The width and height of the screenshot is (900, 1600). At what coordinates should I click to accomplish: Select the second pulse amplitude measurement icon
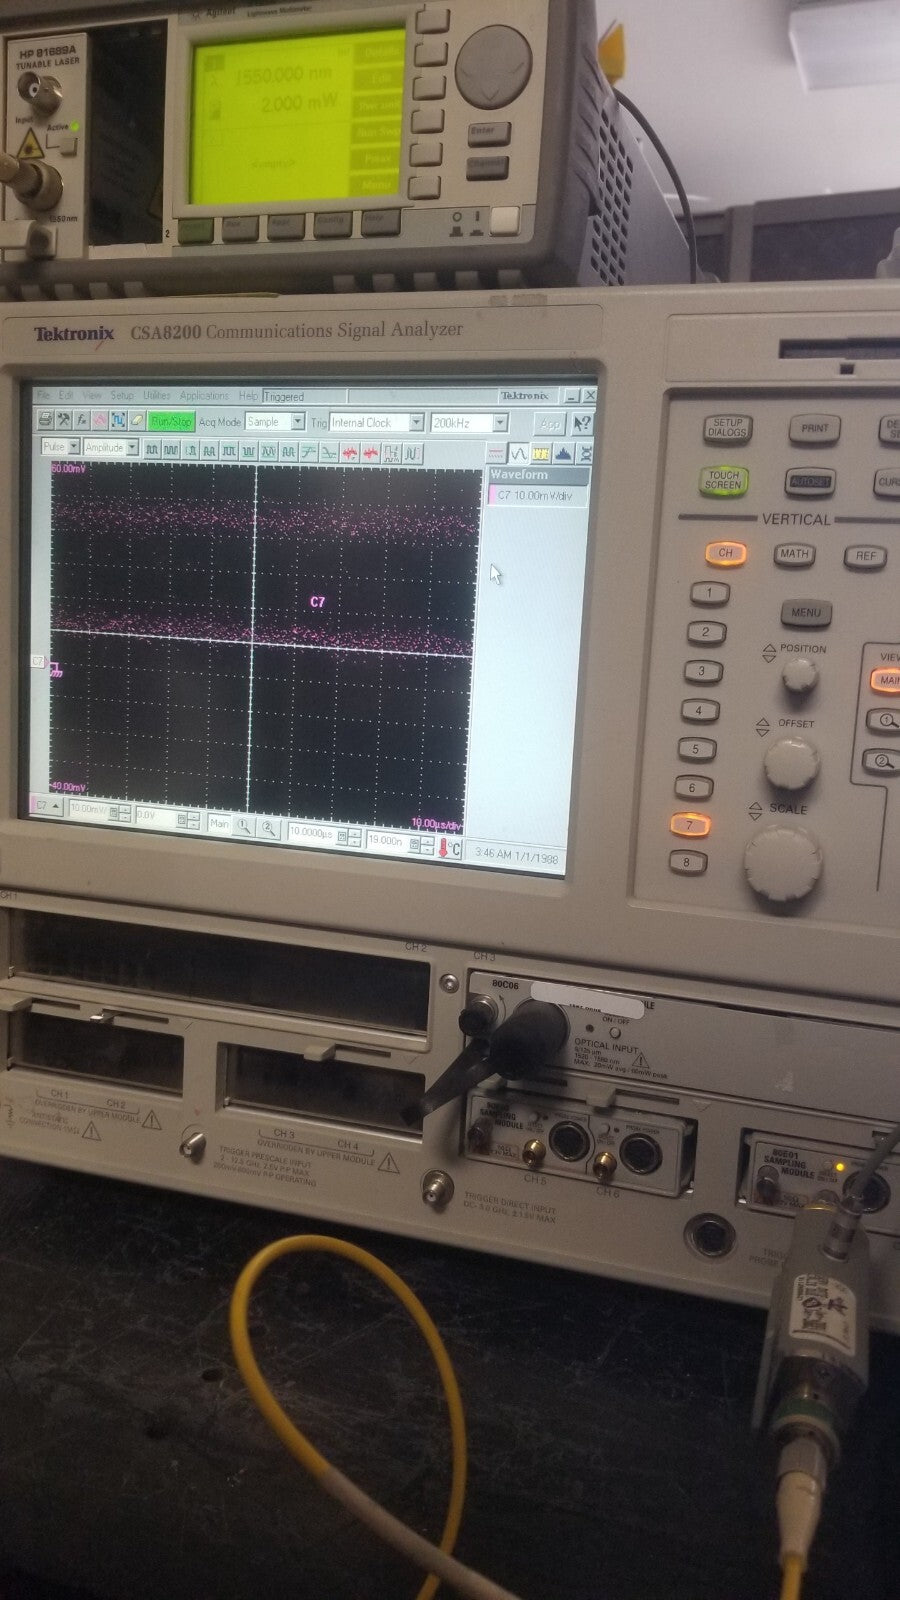171,450
